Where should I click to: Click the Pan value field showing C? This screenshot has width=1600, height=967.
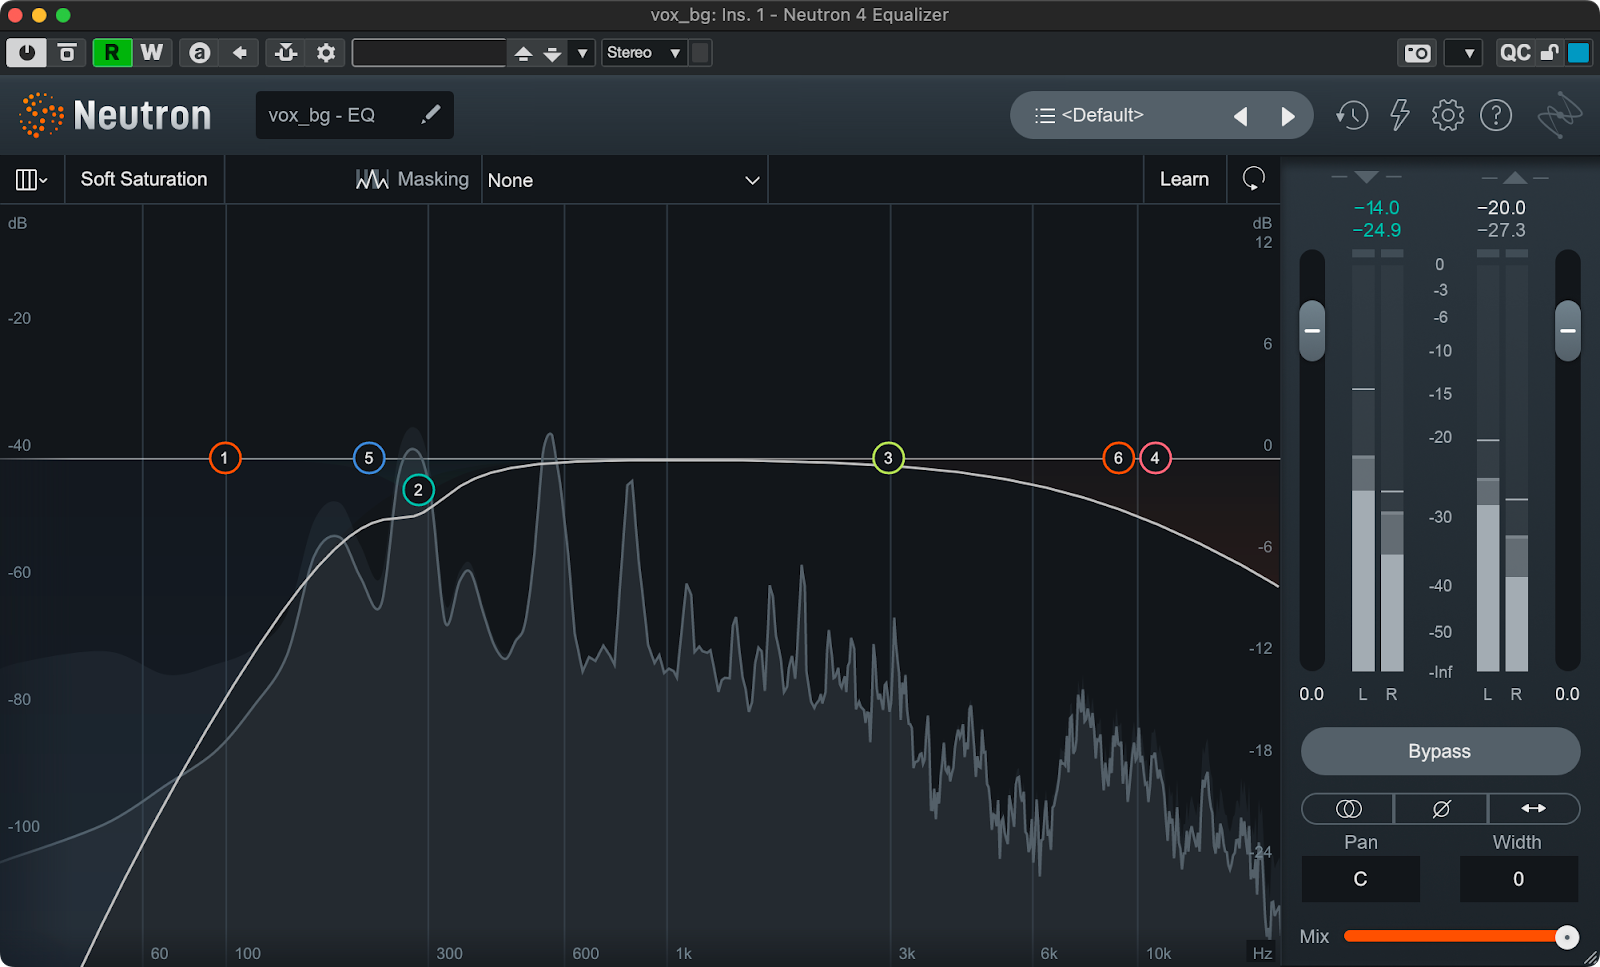[1360, 879]
